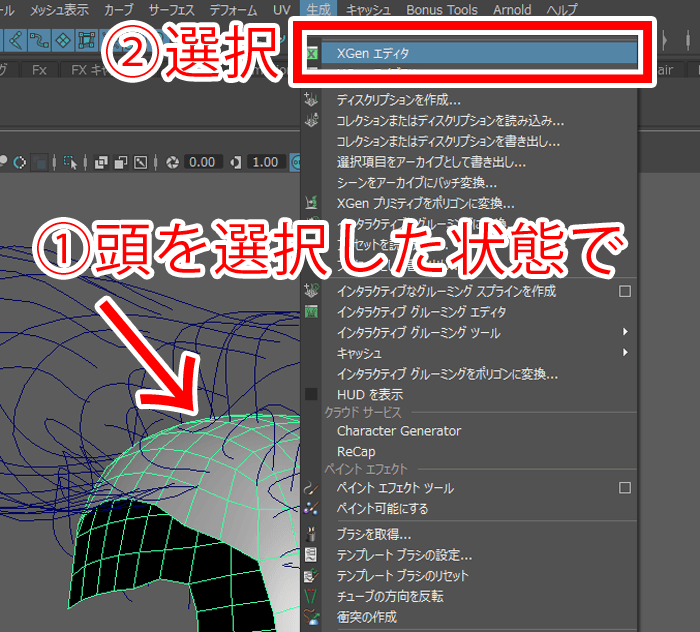Click the snap to projected center icon

[x=87, y=41]
